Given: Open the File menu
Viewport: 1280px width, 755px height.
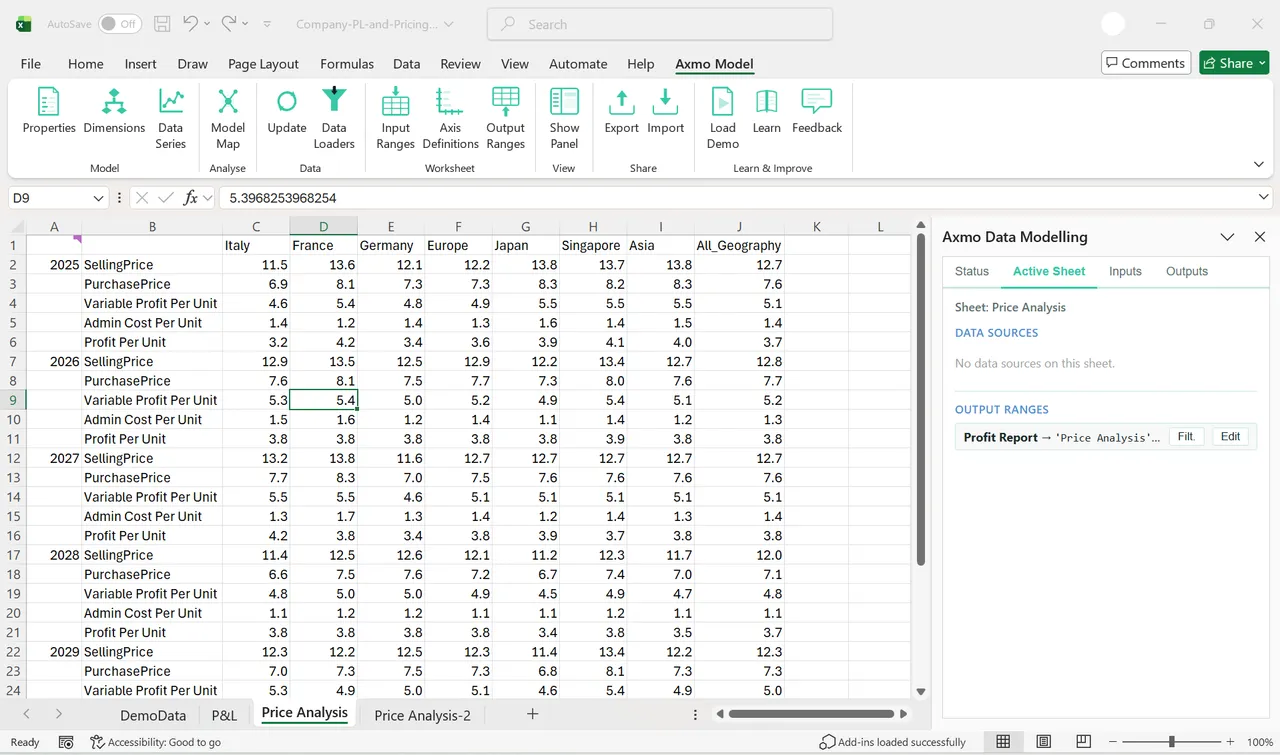Looking at the screenshot, I should pyautogui.click(x=31, y=63).
